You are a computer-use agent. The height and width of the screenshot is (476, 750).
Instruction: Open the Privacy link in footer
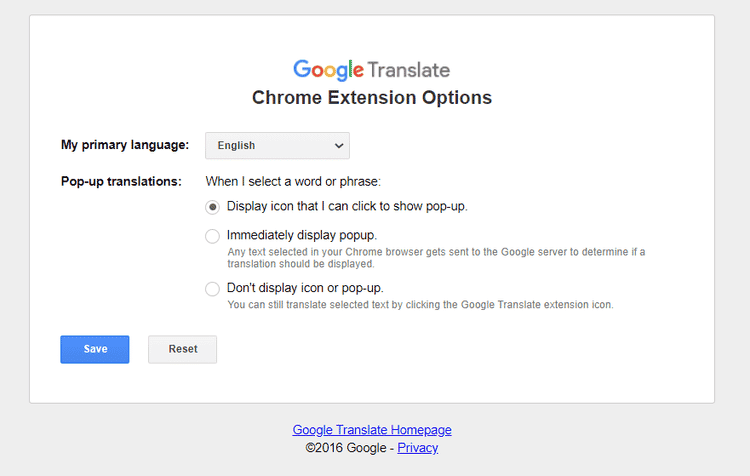pyautogui.click(x=418, y=448)
